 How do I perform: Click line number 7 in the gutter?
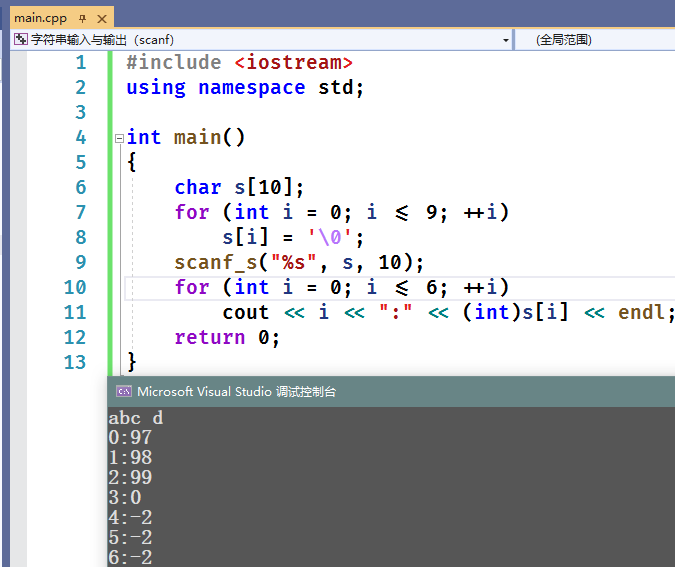pos(81,212)
